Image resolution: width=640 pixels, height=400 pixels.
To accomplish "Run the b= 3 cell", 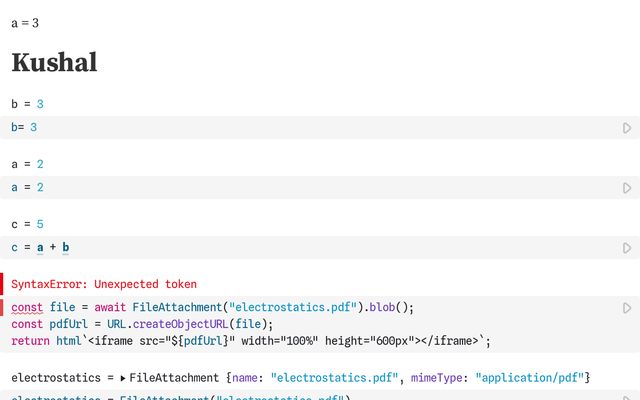I will click(x=627, y=128).
